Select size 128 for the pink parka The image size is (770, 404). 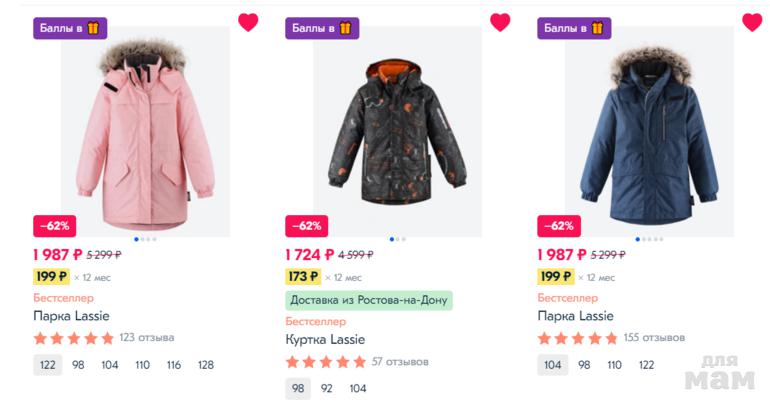(205, 365)
